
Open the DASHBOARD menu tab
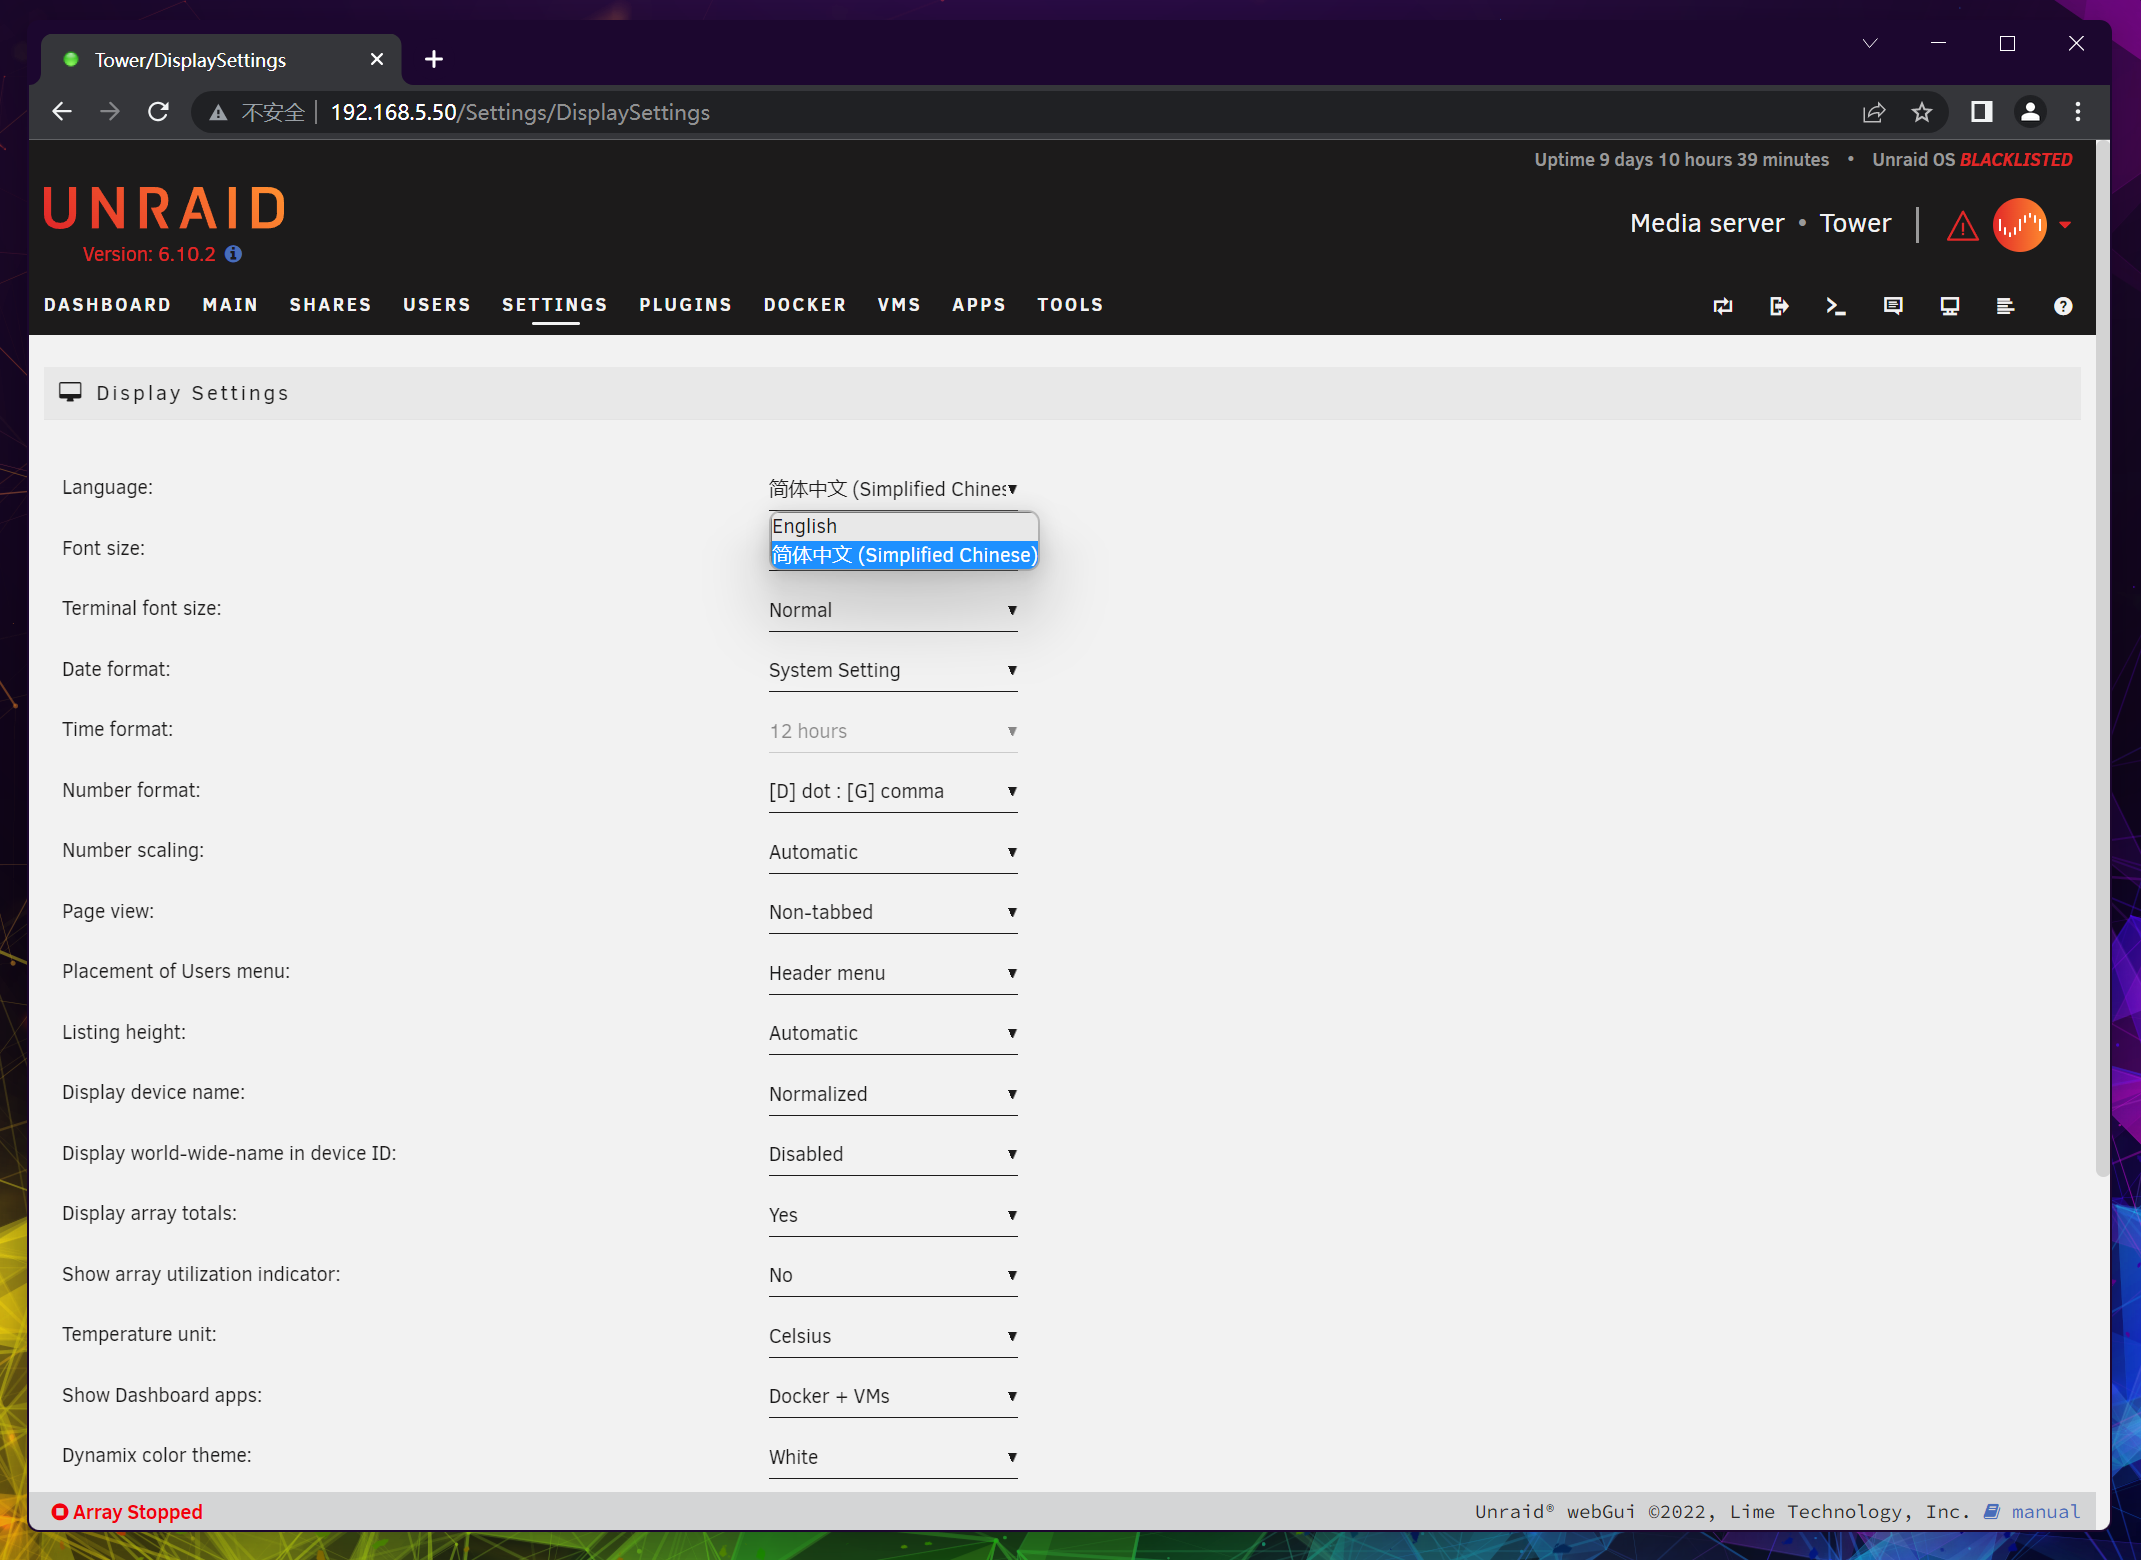107,305
